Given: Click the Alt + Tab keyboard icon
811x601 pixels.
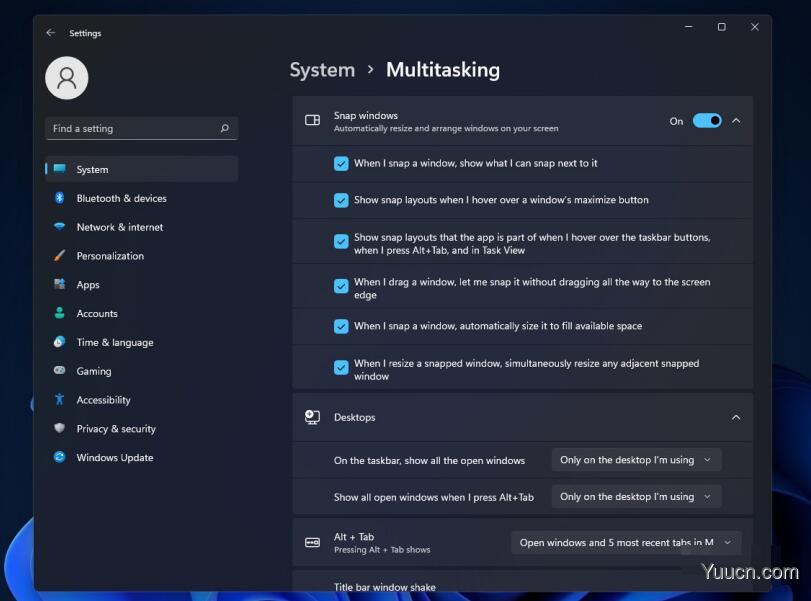Looking at the screenshot, I should 312,542.
